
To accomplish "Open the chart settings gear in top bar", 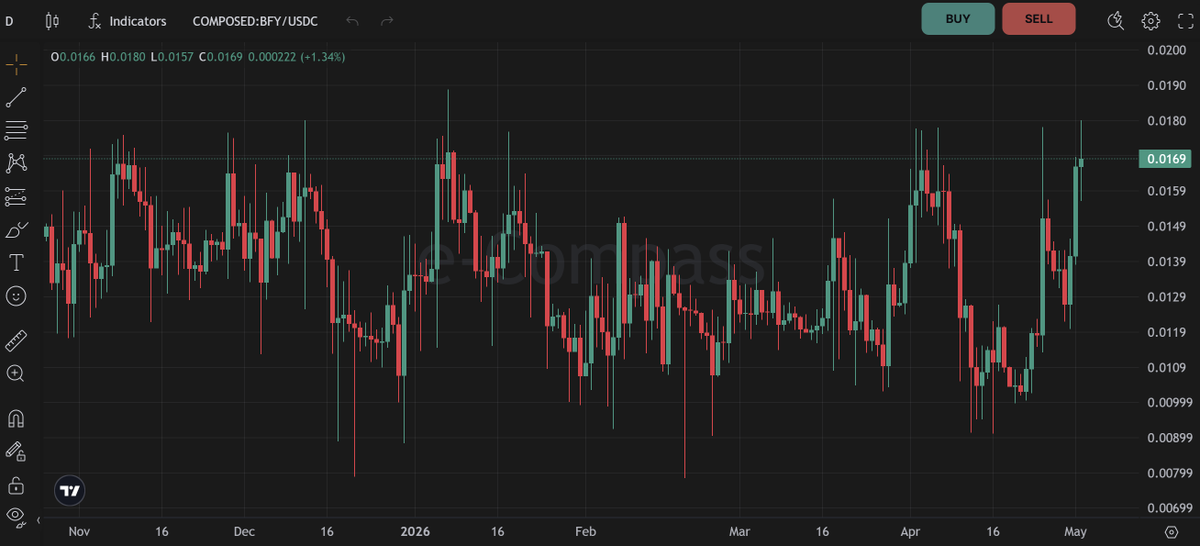I will coord(1151,20).
